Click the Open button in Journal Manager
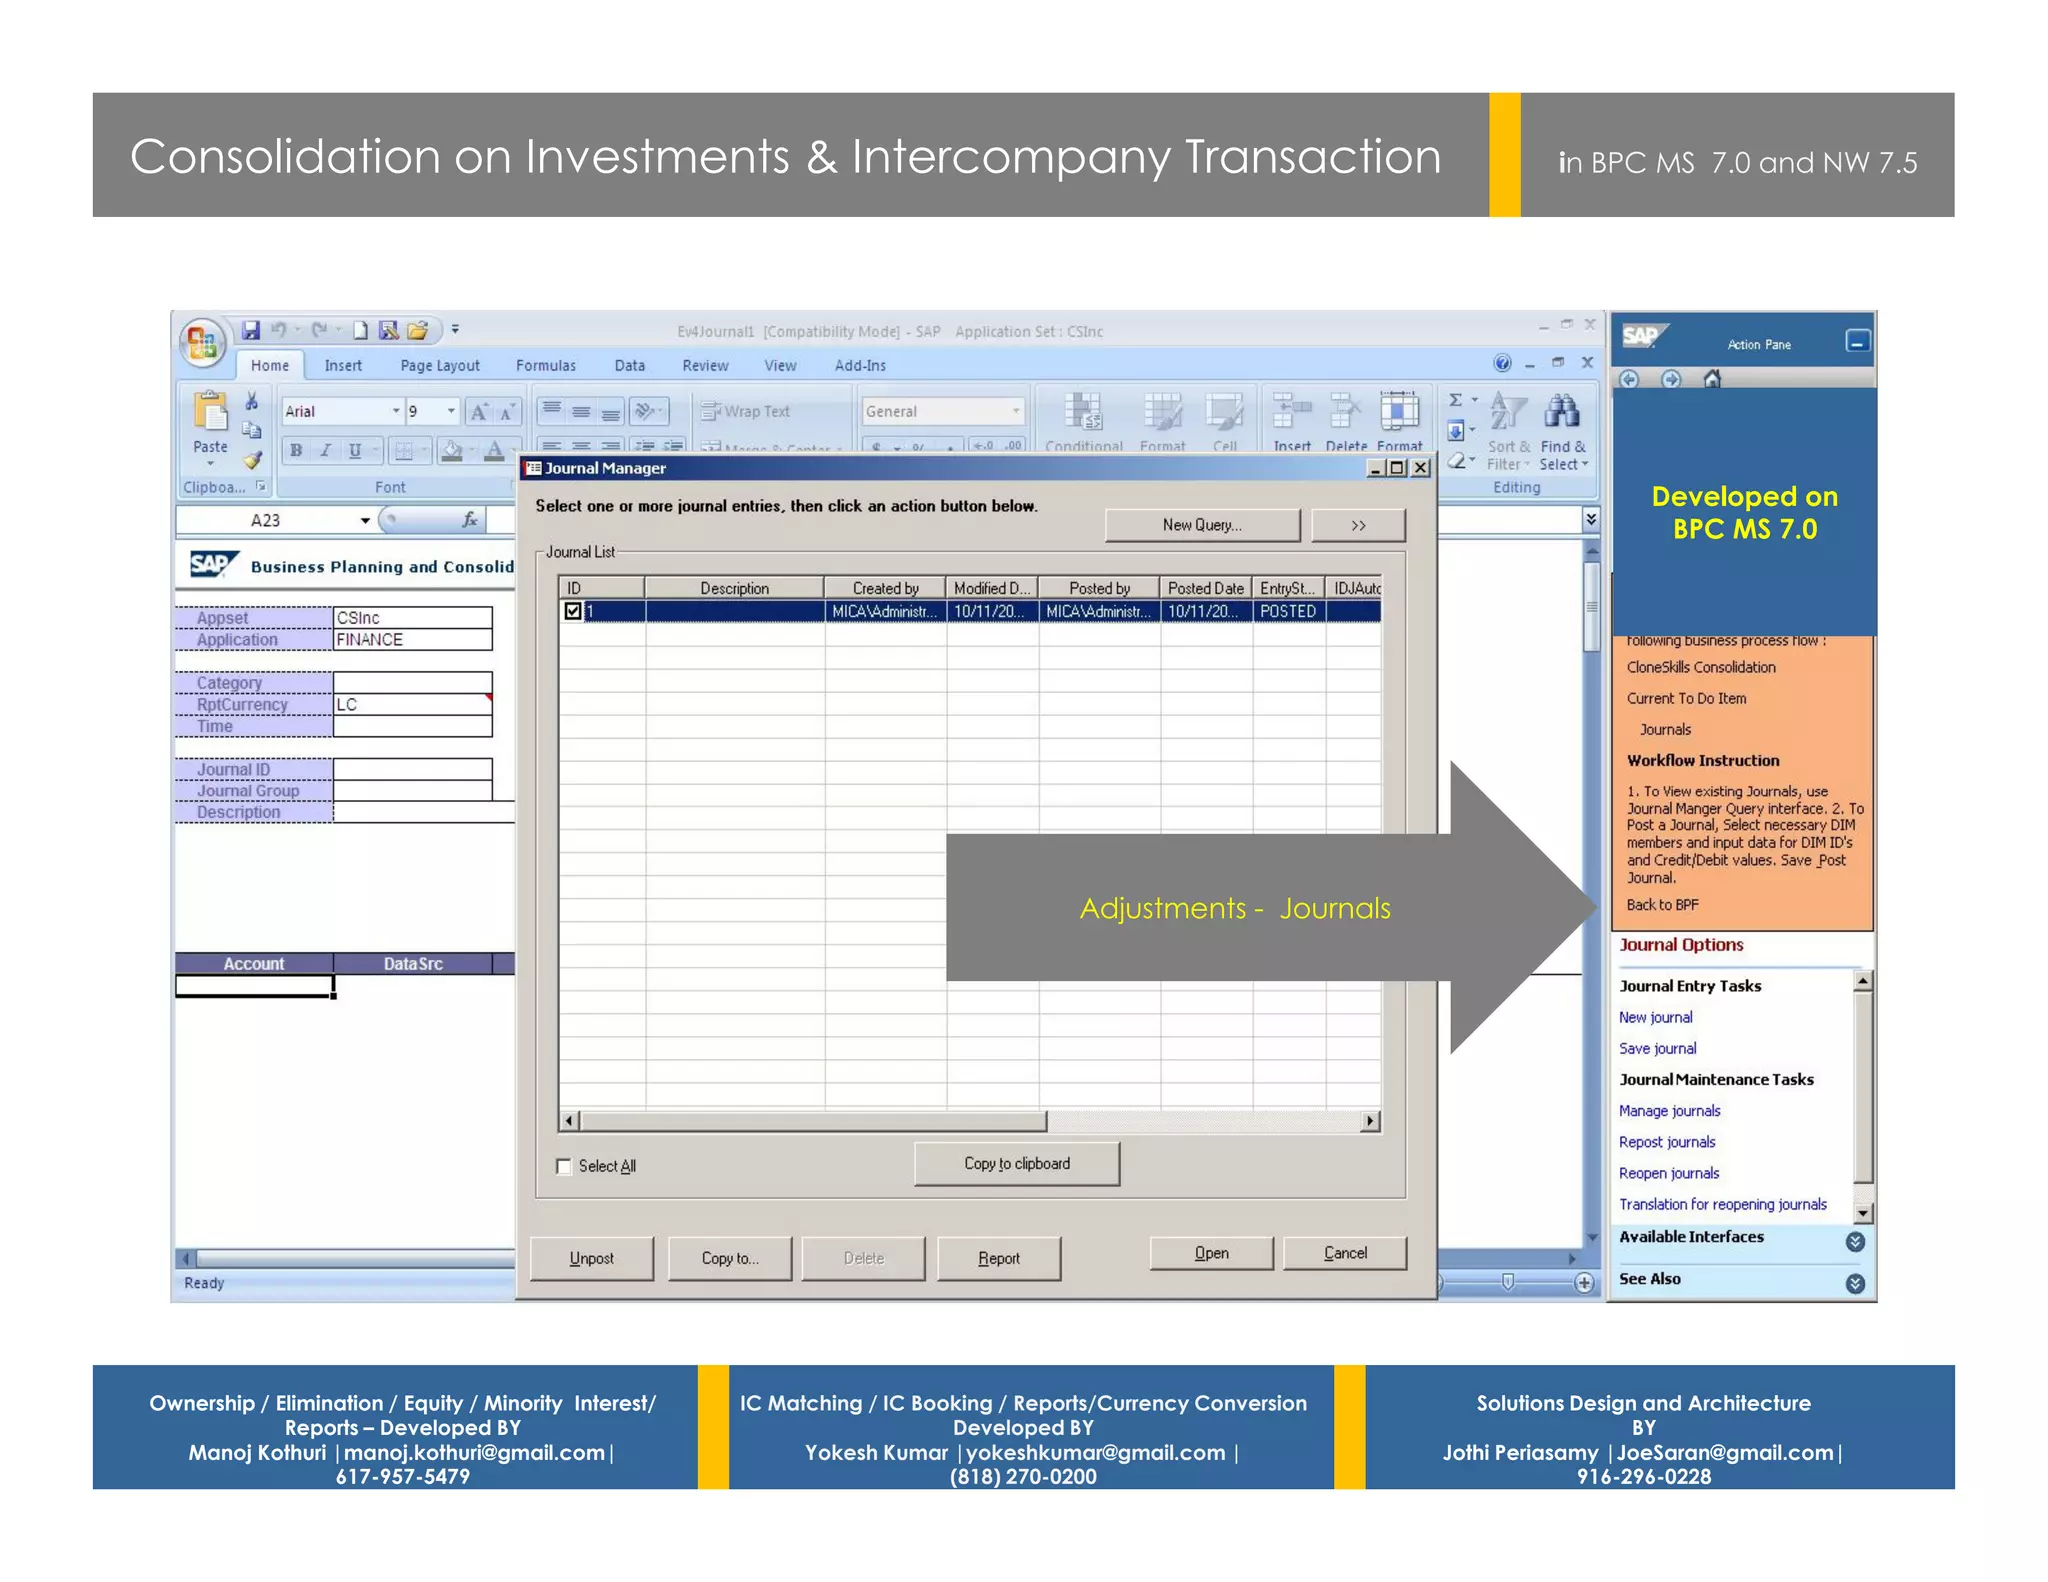 point(1211,1253)
